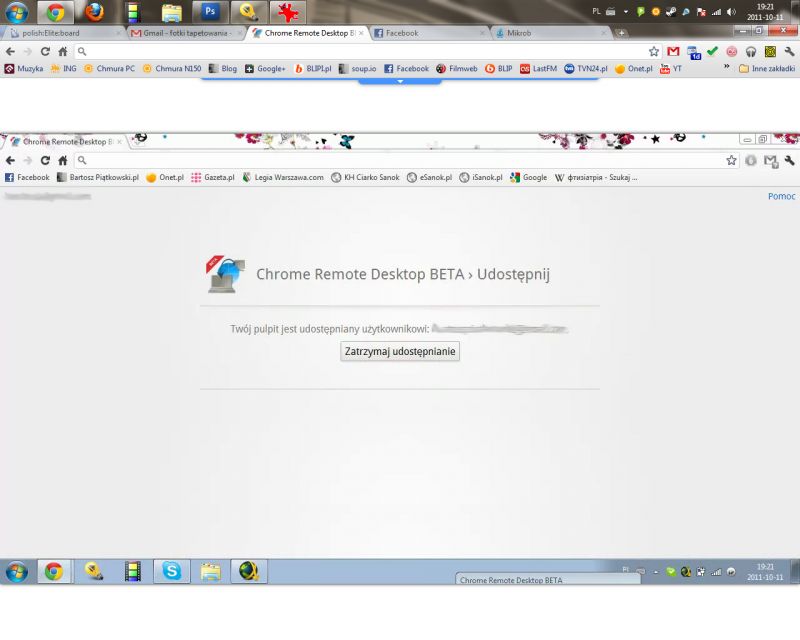Click volume icon in top system tray

click(731, 12)
